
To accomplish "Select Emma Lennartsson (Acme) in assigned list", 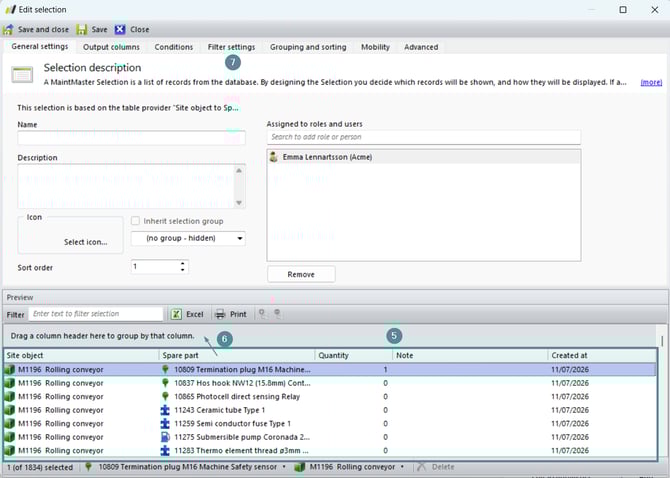I will tap(423, 157).
